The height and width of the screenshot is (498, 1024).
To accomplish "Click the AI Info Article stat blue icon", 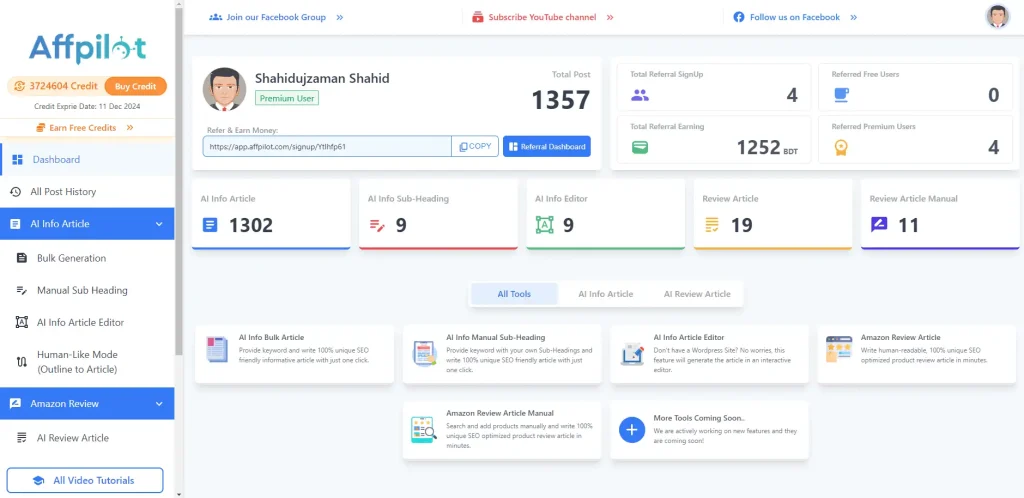I will 210,226.
